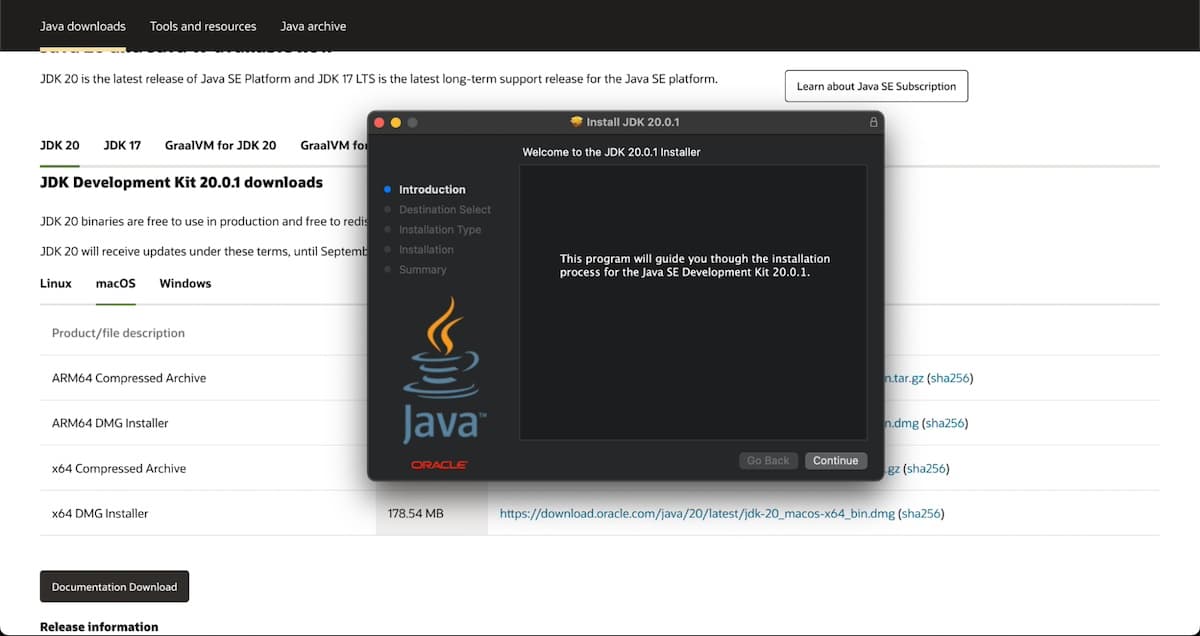Viewport: 1200px width, 636px height.
Task: Click Learn about Java SE Subscription button
Action: click(x=876, y=86)
